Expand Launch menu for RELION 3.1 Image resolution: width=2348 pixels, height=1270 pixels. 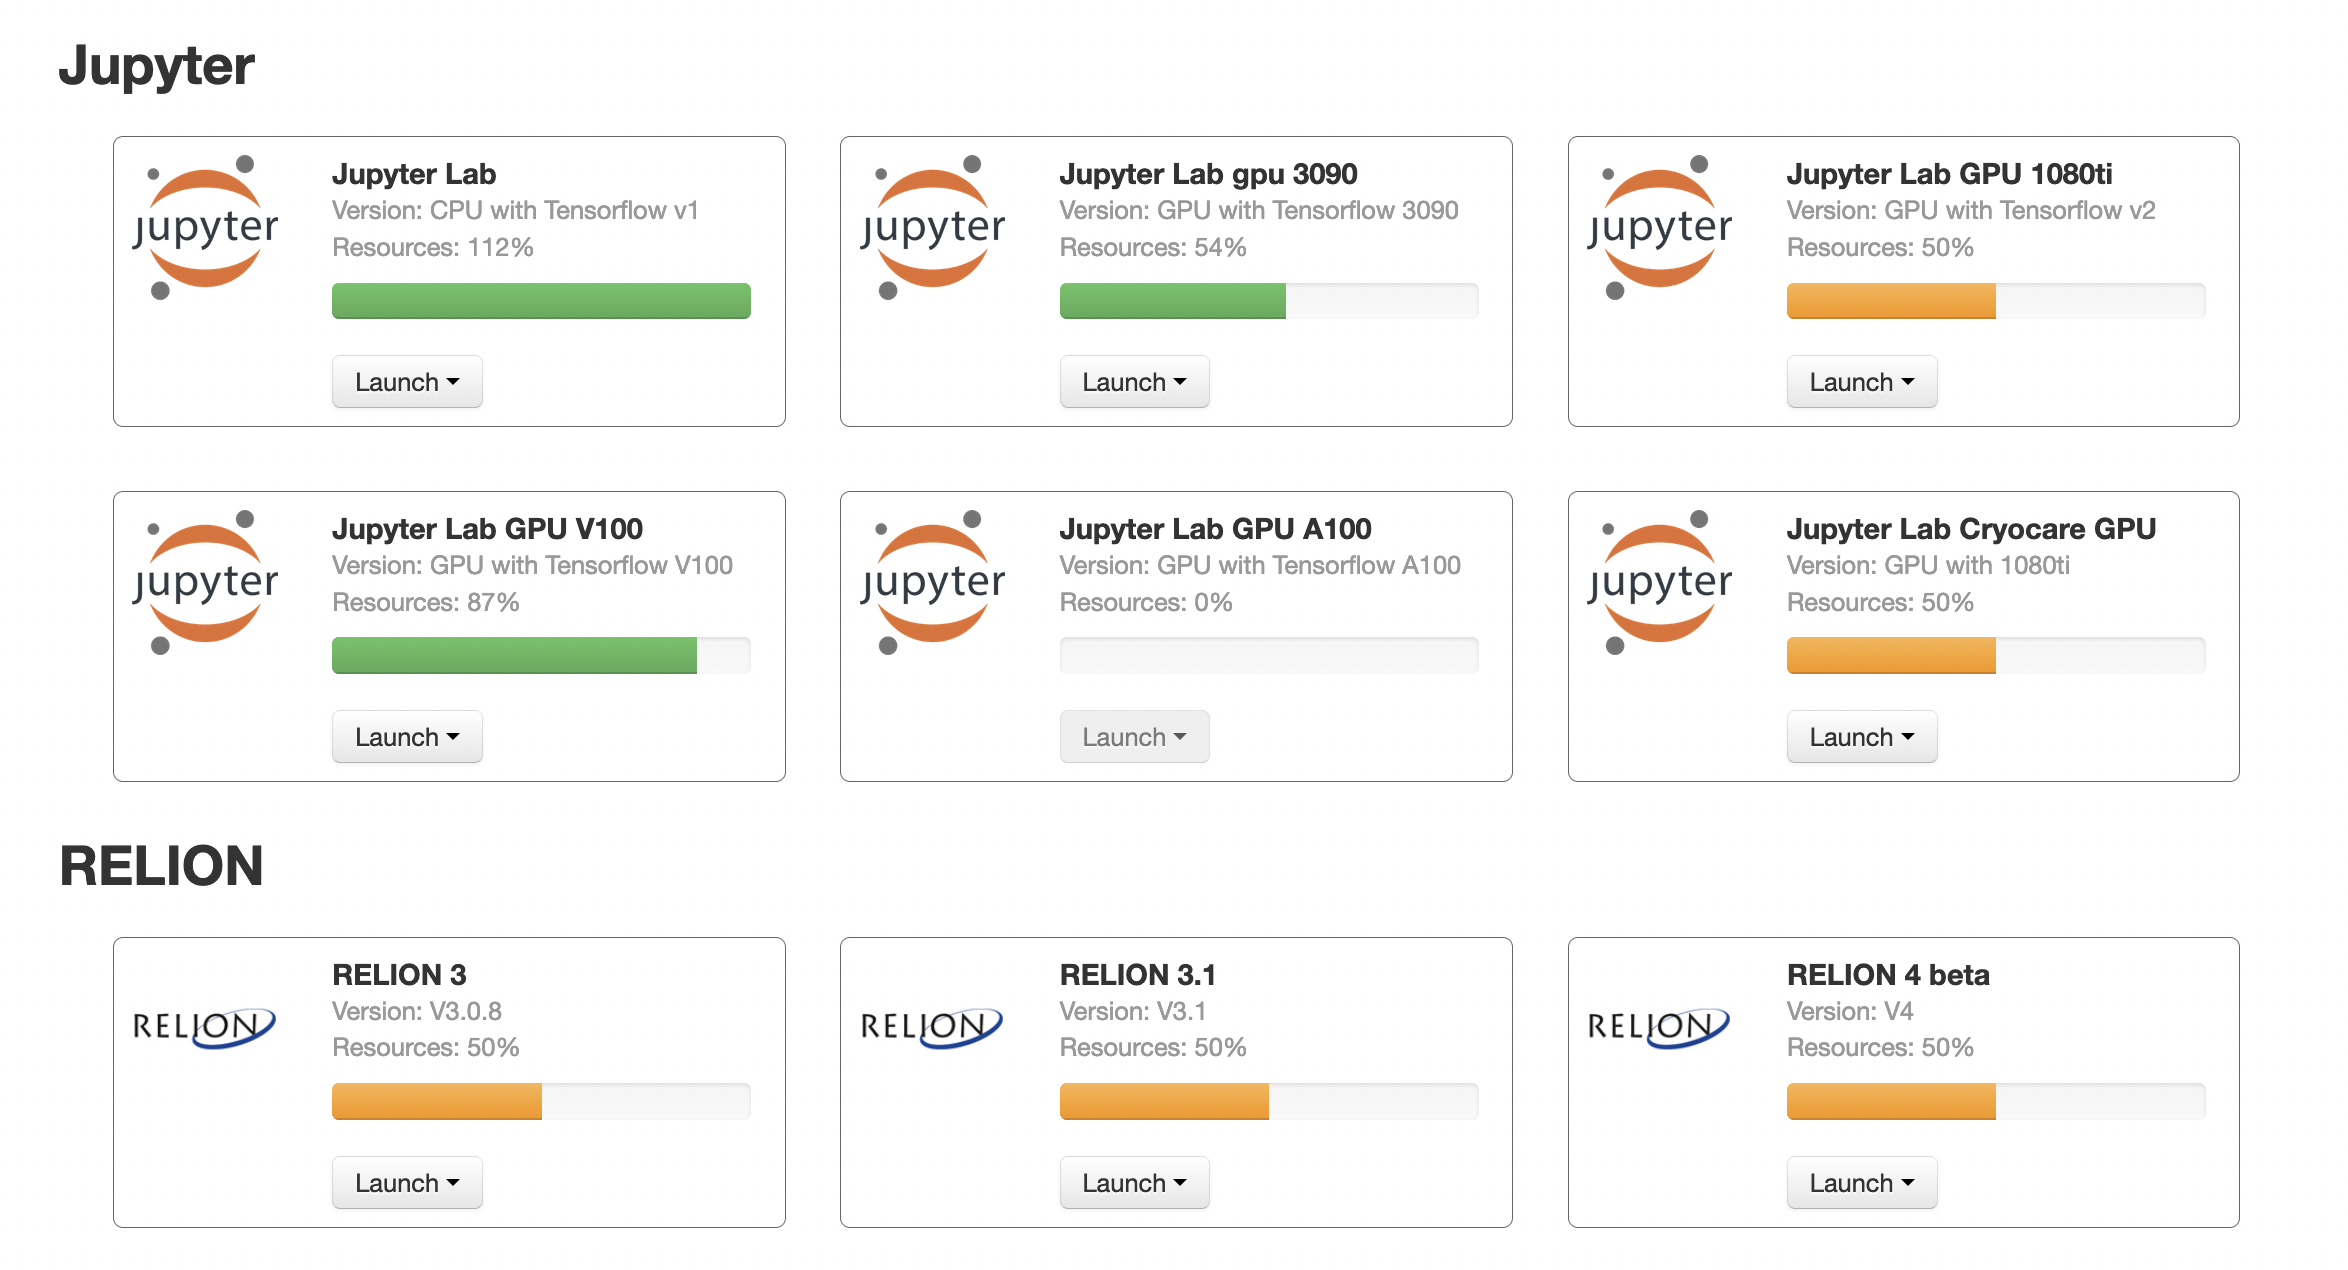point(1134,1183)
